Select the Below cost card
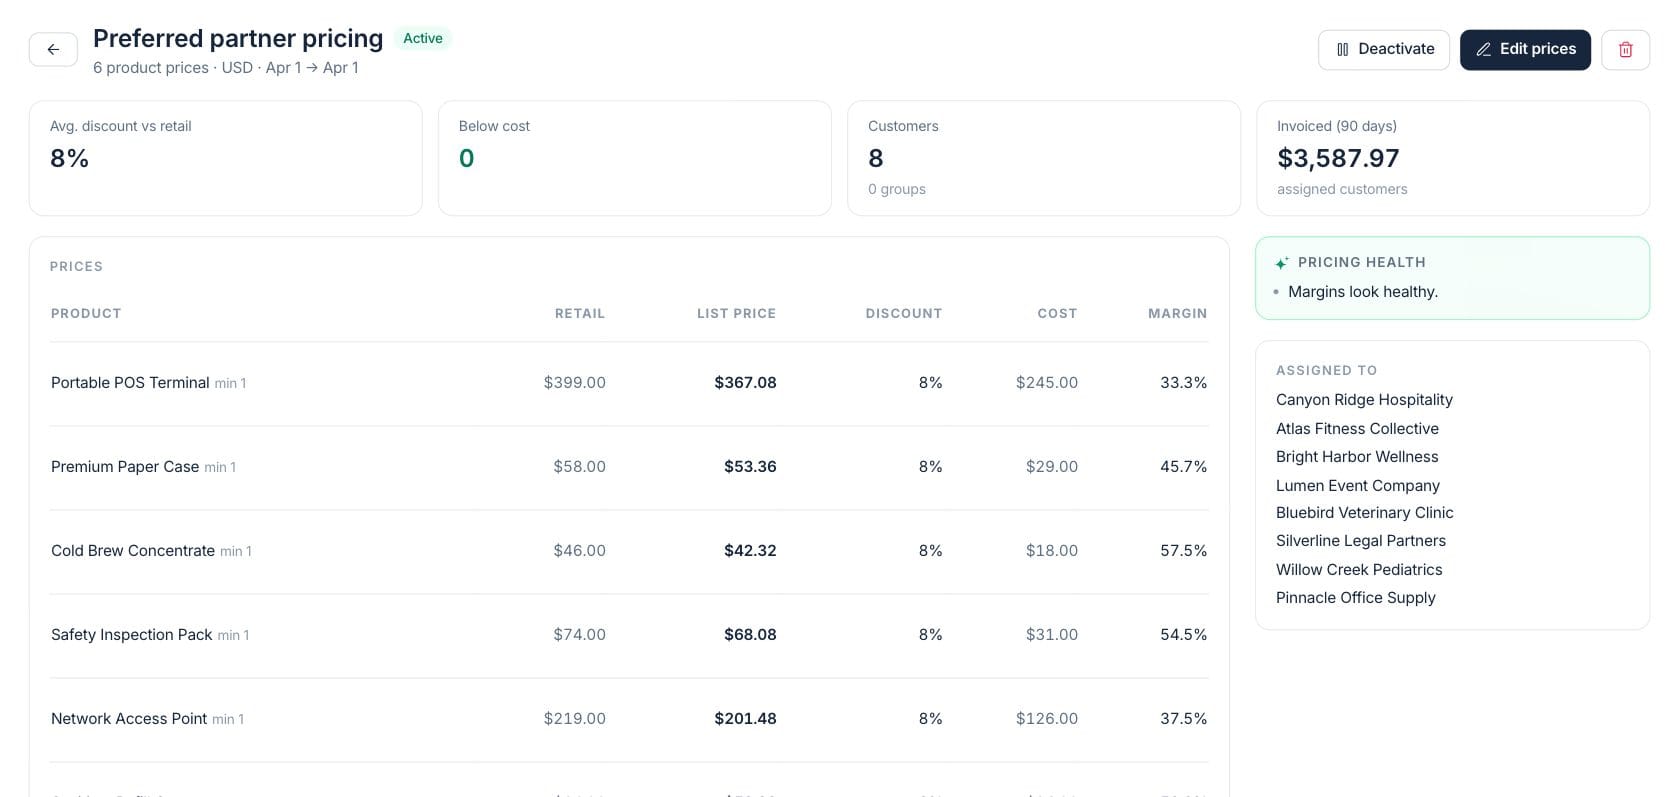The image size is (1680, 797). click(635, 158)
